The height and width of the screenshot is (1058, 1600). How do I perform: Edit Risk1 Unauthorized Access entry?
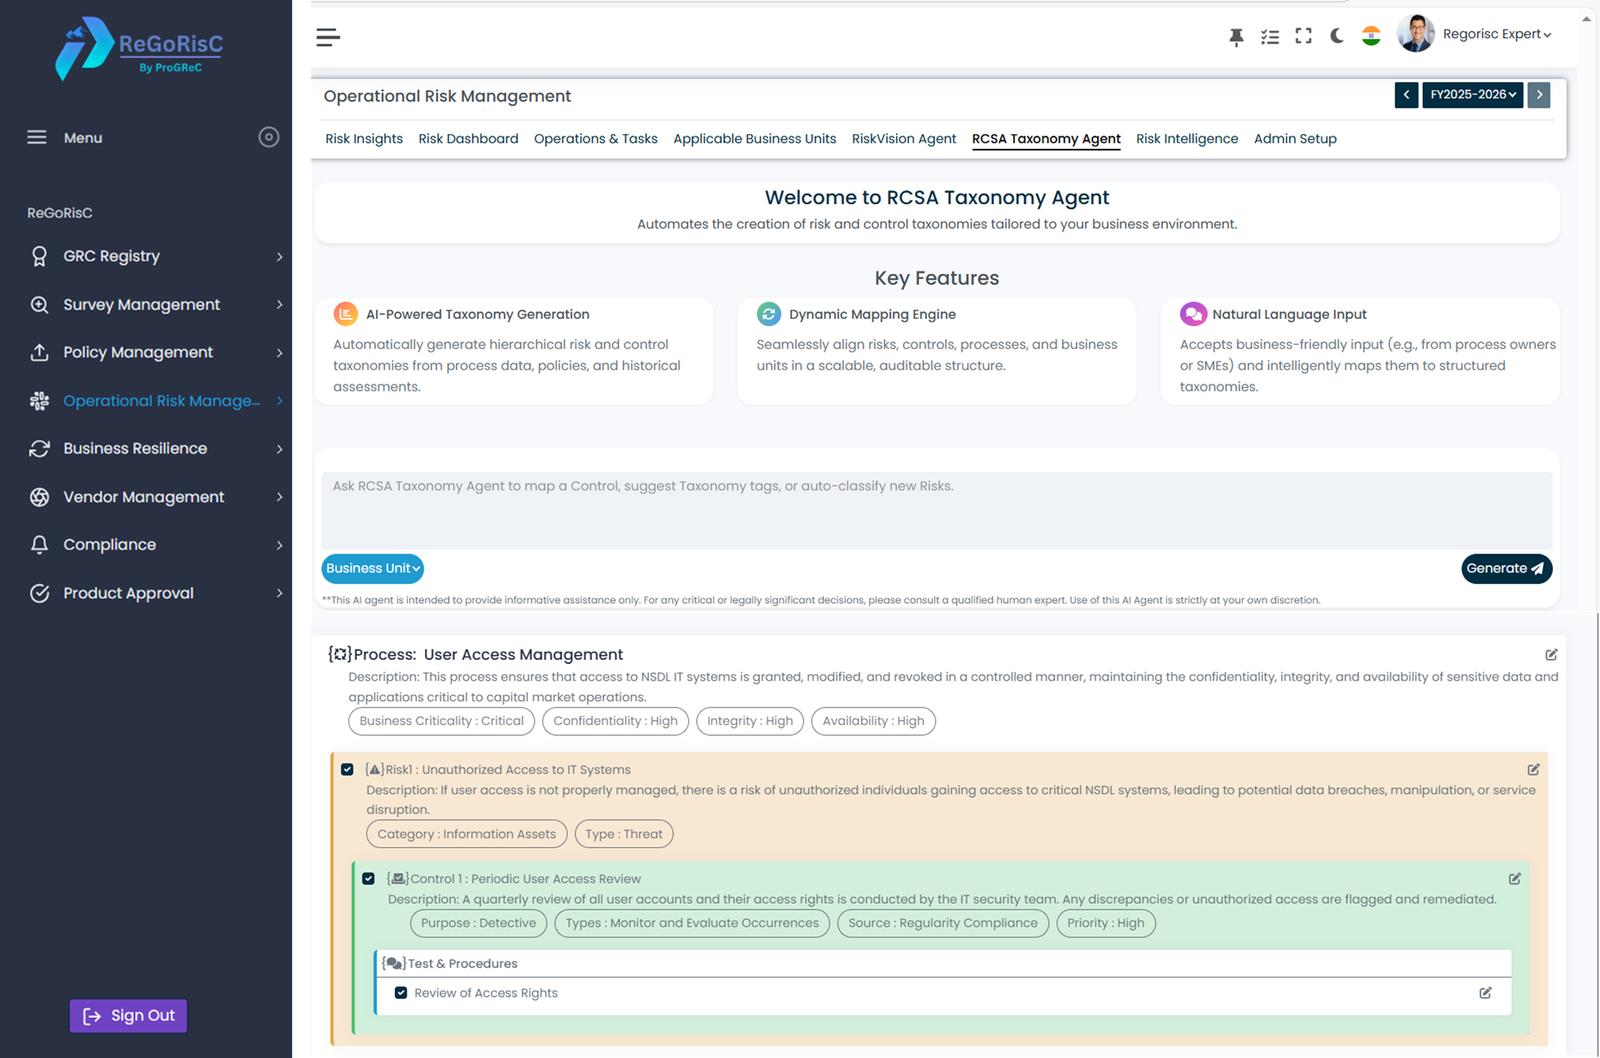[x=1533, y=770]
